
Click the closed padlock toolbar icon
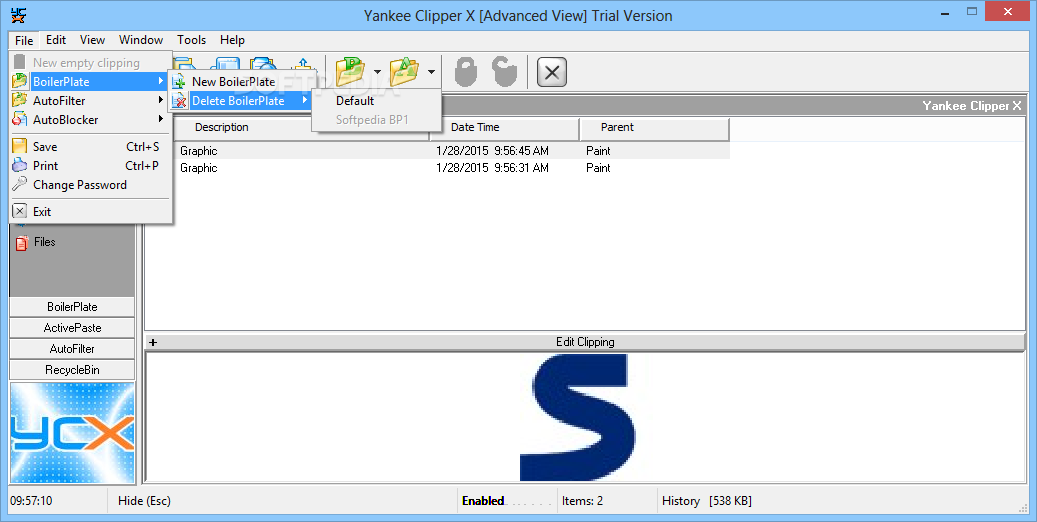pos(466,71)
